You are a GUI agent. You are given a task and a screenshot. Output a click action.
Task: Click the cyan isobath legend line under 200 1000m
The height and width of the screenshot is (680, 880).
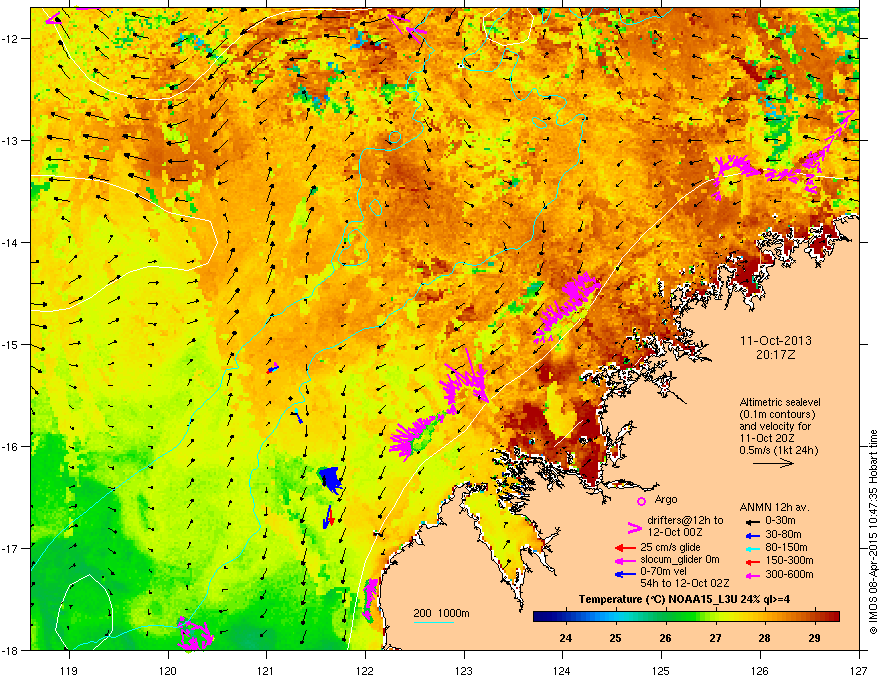434,622
